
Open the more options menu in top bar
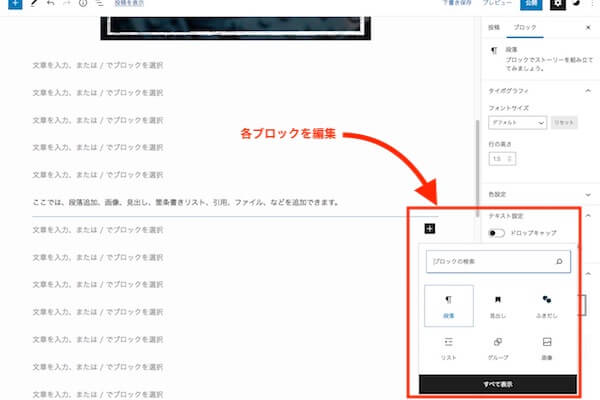[x=593, y=3]
